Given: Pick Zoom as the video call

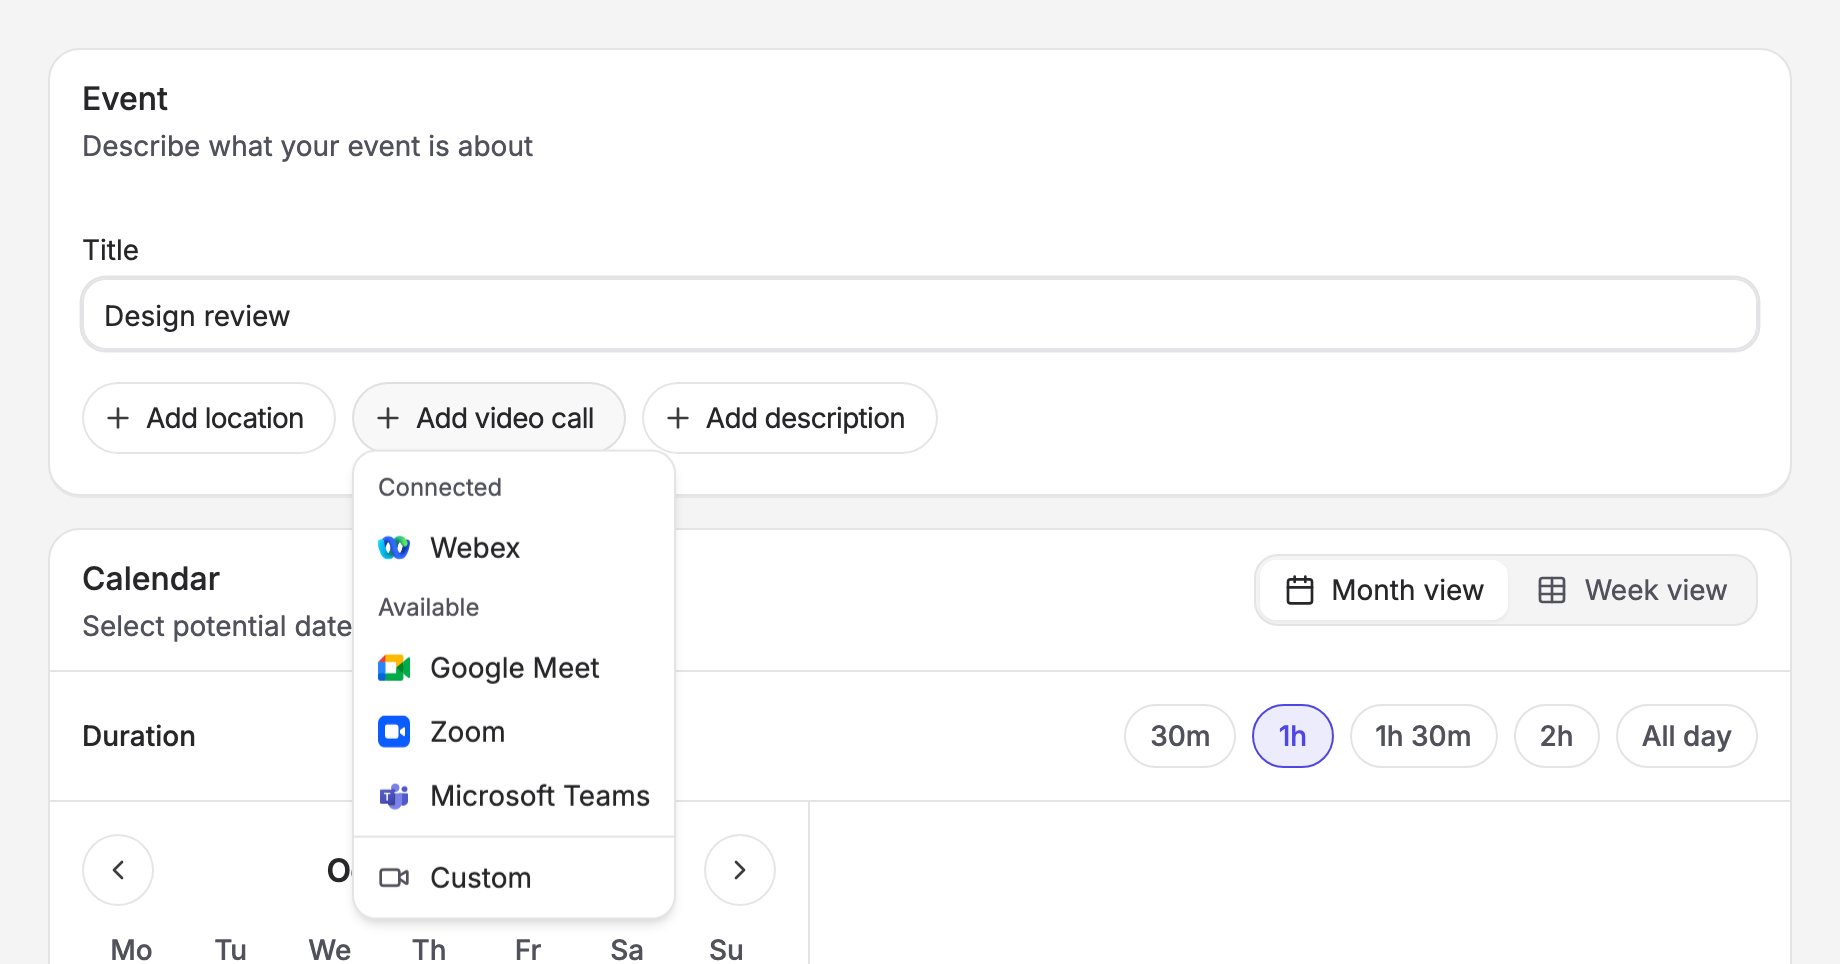Looking at the screenshot, I should (x=514, y=732).
